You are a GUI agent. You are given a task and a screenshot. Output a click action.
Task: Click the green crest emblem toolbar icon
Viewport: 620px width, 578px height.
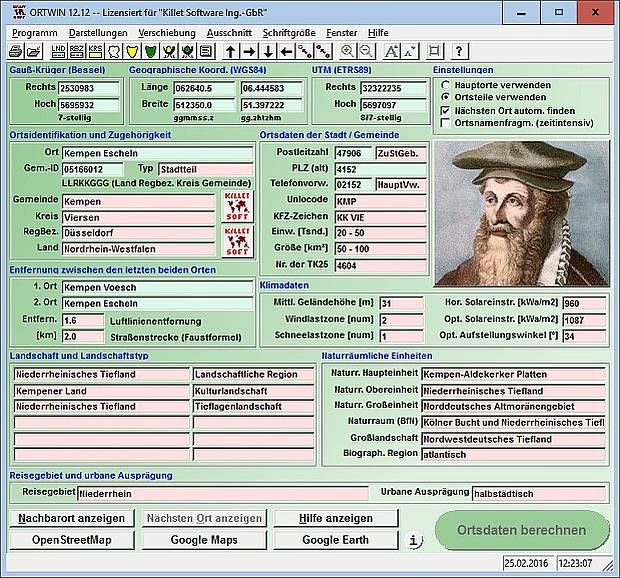[188, 51]
